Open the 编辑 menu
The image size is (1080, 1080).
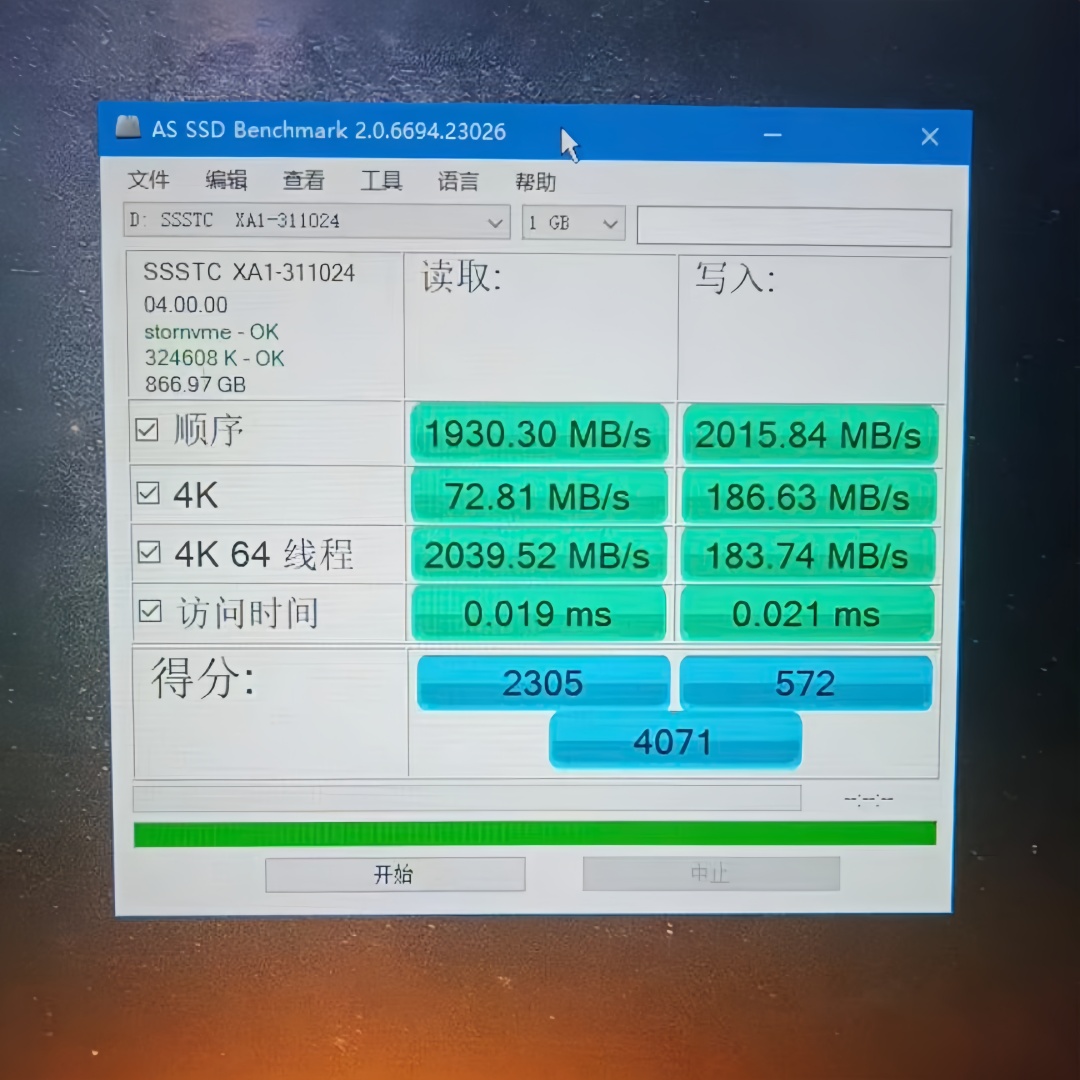(x=226, y=180)
